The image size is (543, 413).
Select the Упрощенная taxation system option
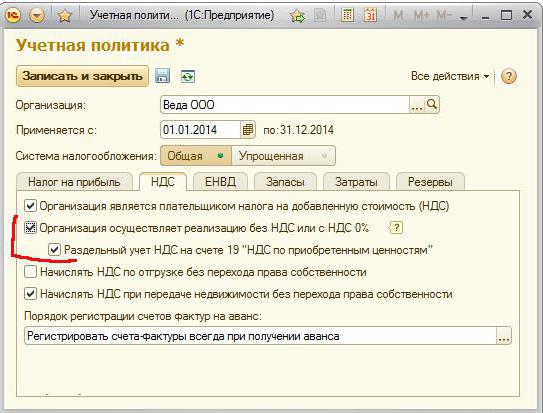point(283,156)
